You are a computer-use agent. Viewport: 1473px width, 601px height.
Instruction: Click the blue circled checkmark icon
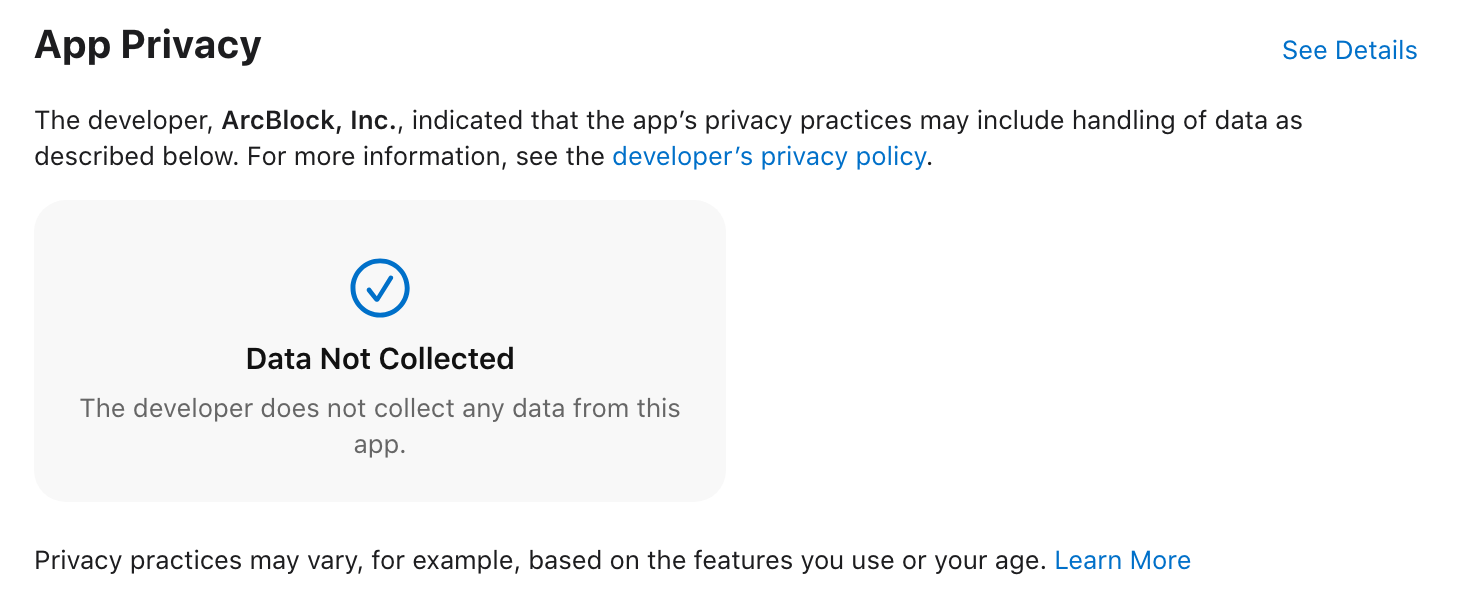pos(380,288)
